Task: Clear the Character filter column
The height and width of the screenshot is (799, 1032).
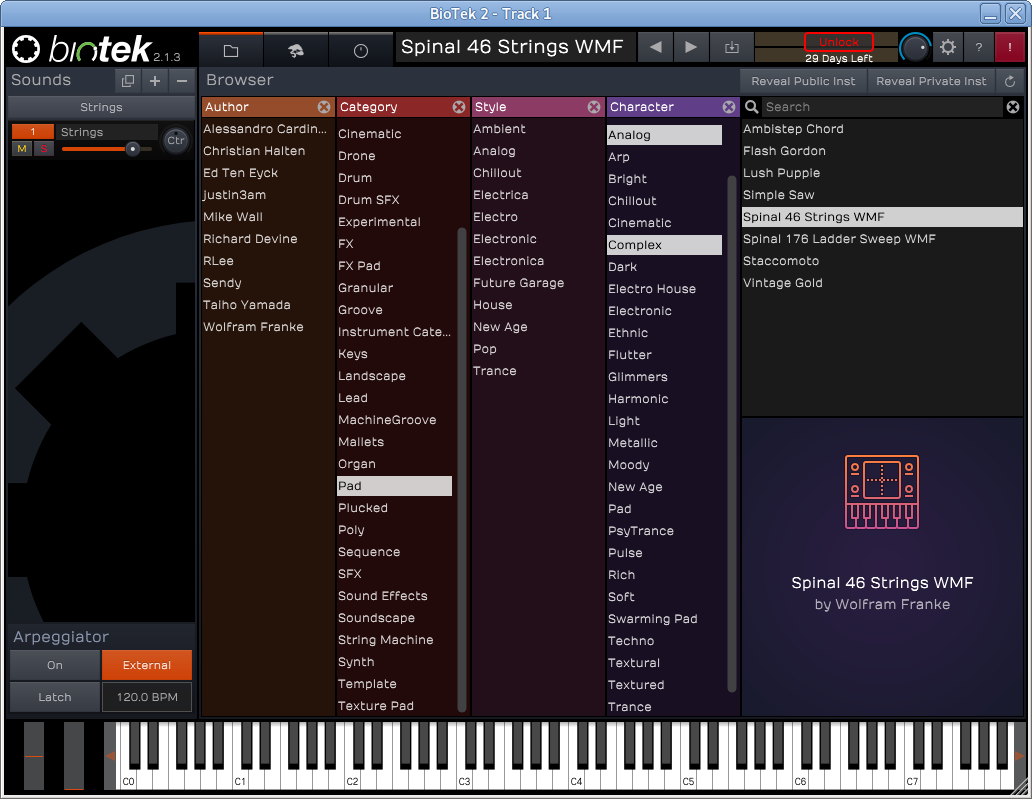Action: (729, 107)
